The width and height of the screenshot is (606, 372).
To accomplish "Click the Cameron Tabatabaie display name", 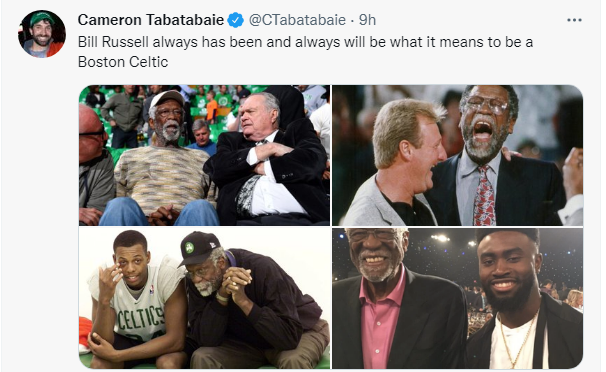I will [x=151, y=20].
